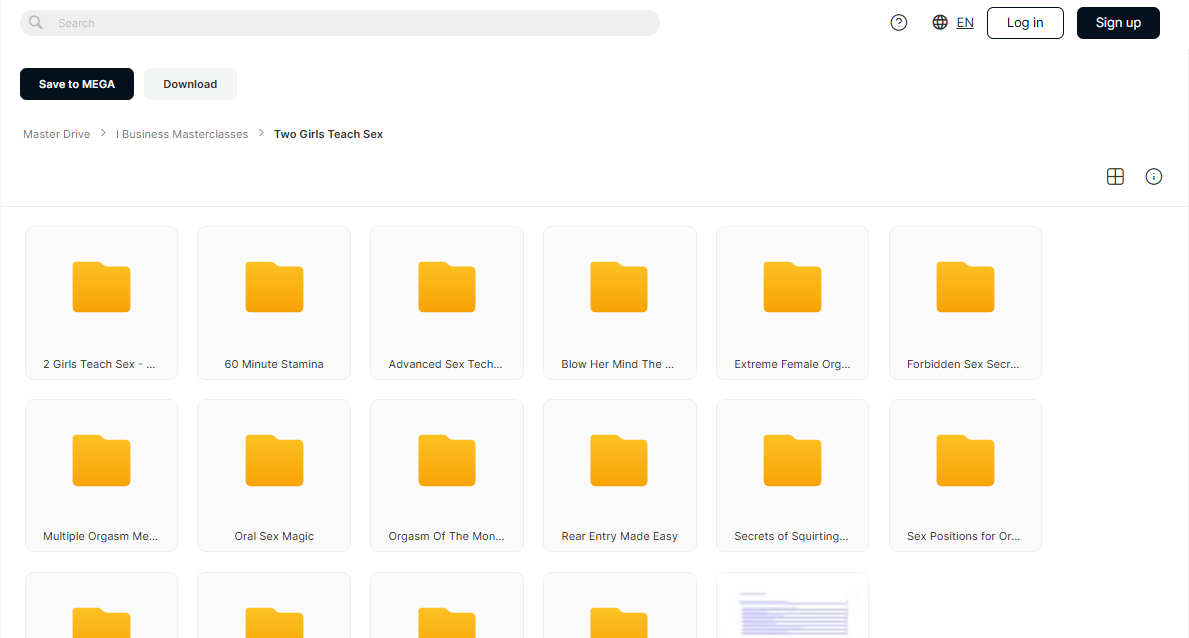Open the Oral Sex Magic folder
The width and height of the screenshot is (1189, 638).
274,476
